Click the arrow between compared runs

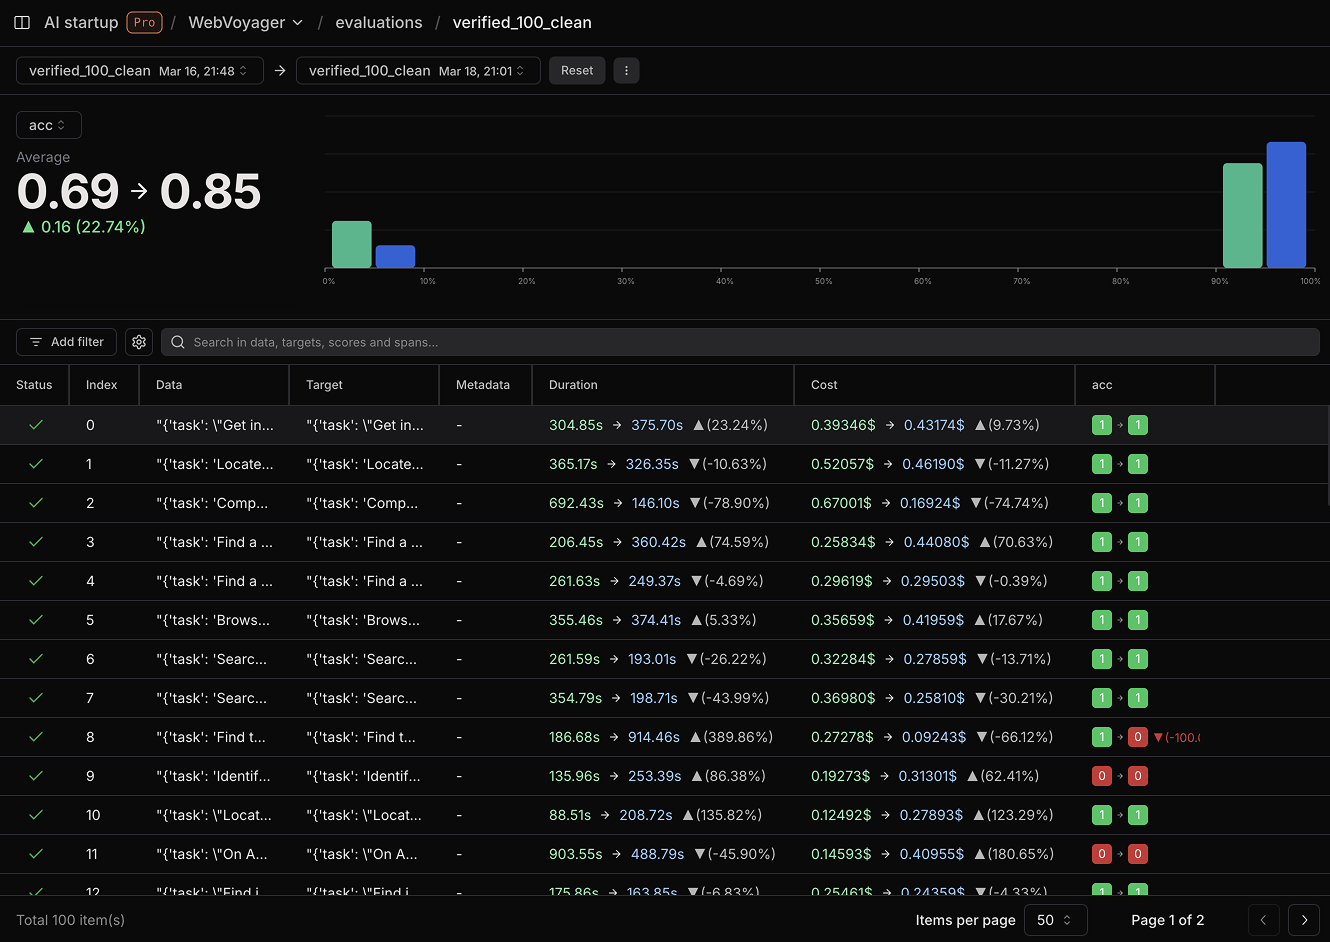point(280,71)
